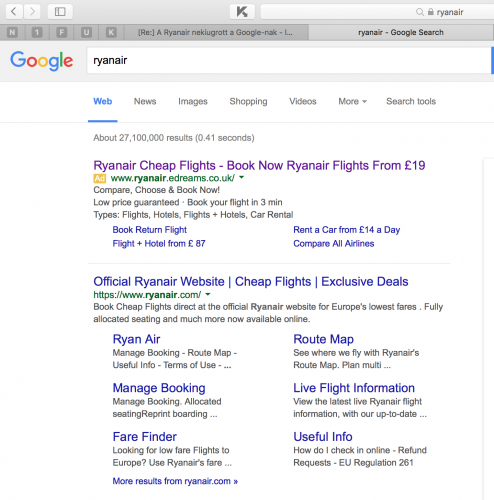Switch to Images results
The width and height of the screenshot is (494, 500).
click(x=193, y=101)
